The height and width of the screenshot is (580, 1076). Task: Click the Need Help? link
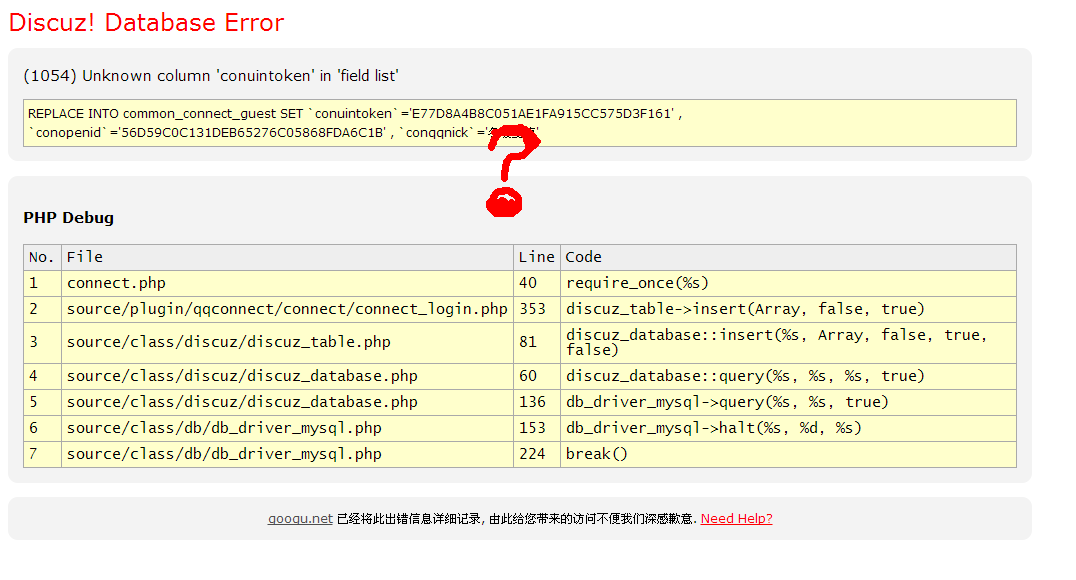[x=736, y=519]
